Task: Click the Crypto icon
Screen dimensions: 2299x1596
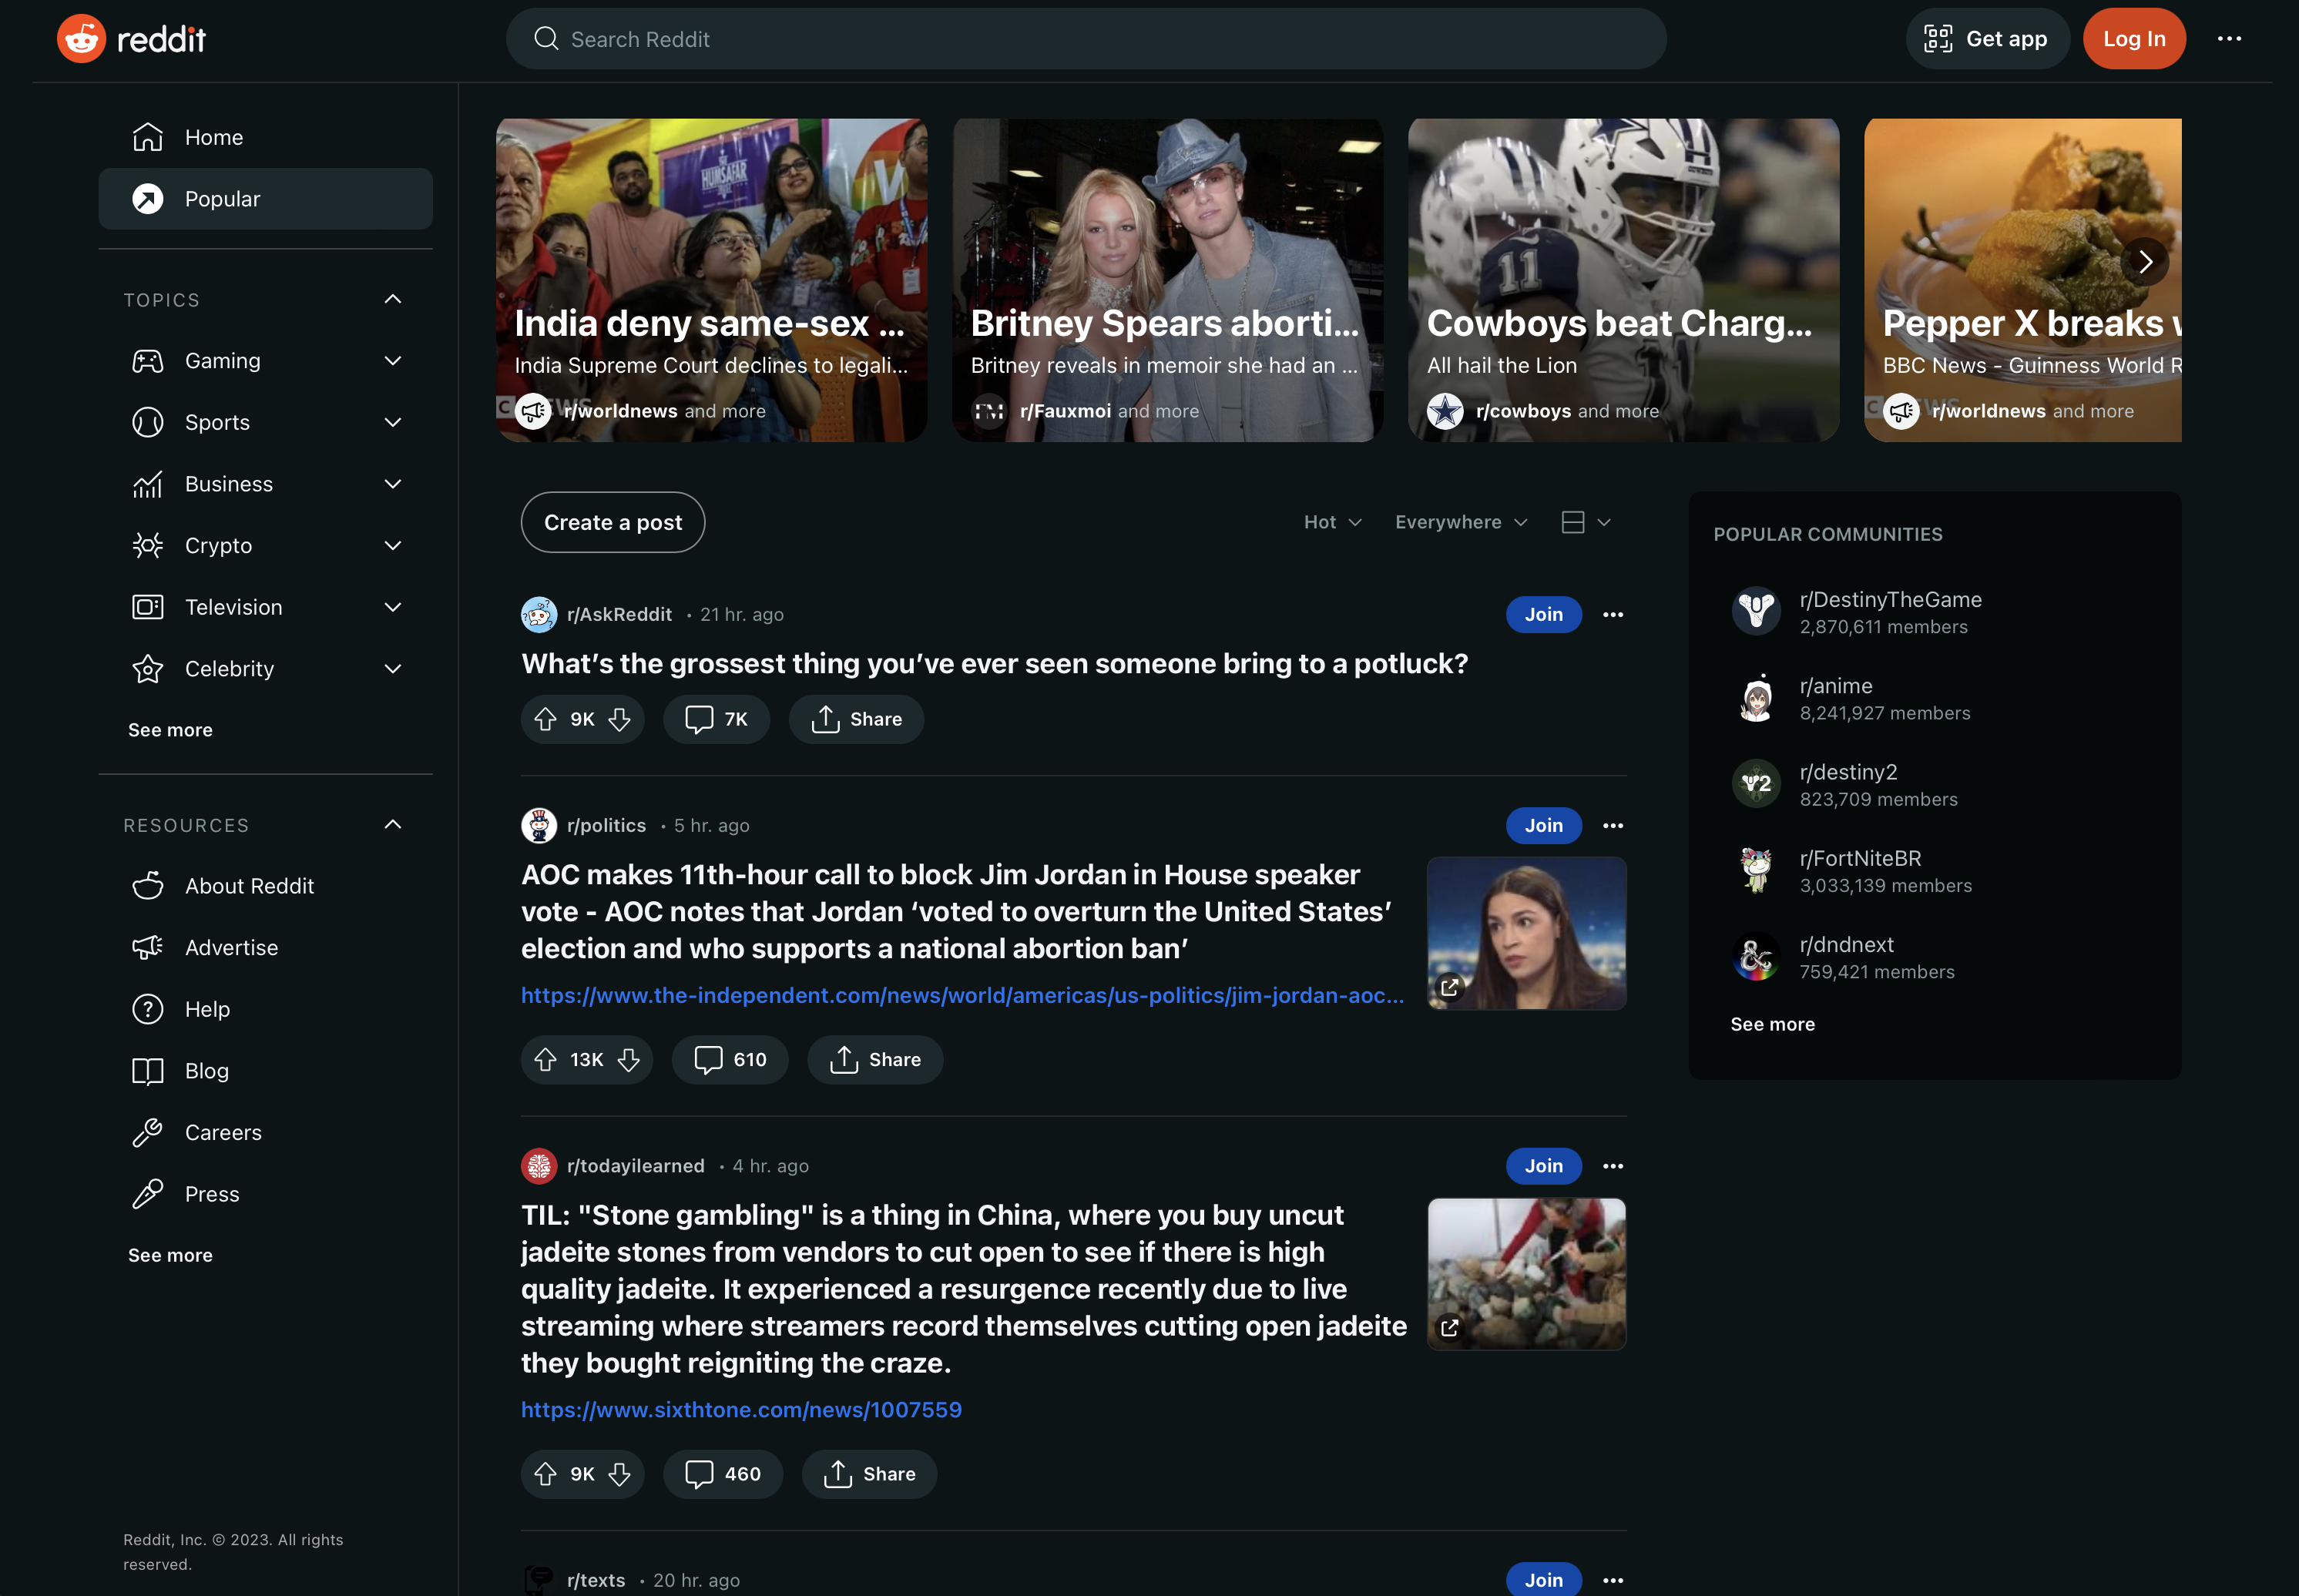Action: 148,546
